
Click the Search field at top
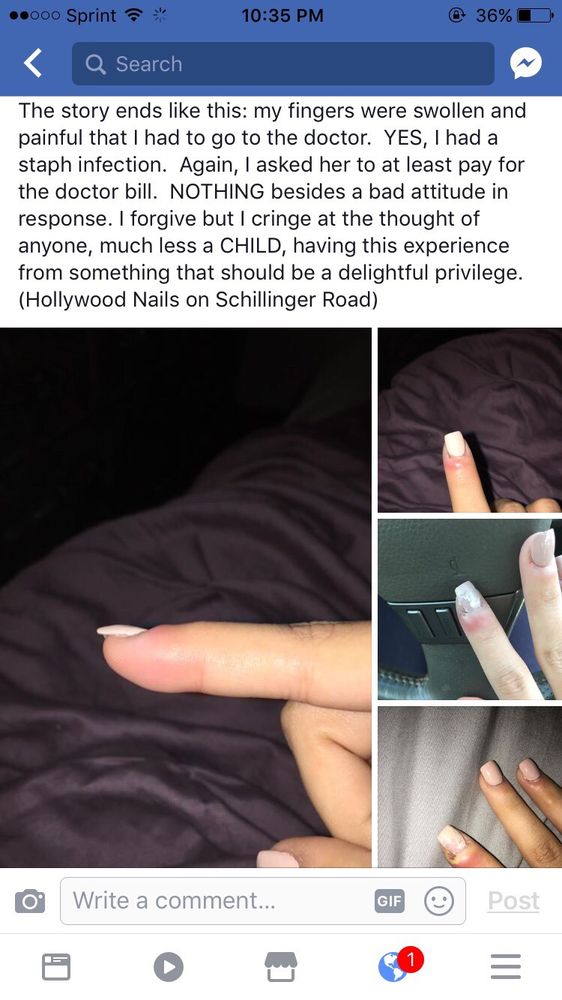click(x=283, y=64)
